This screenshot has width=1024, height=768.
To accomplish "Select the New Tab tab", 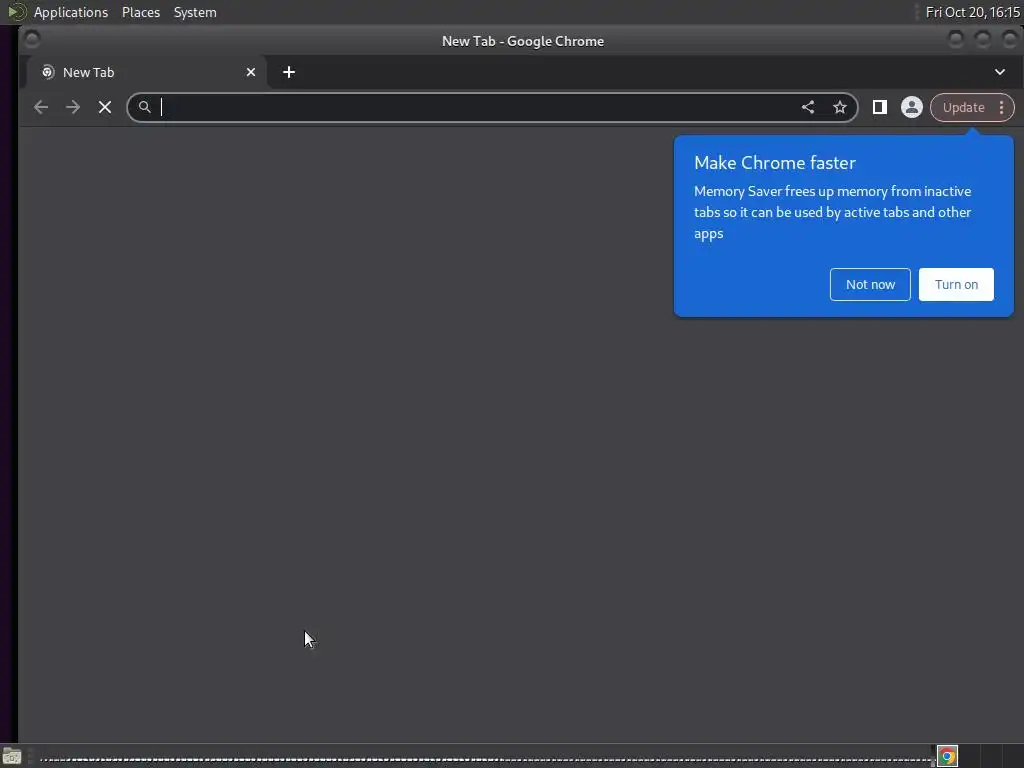I will [x=147, y=72].
